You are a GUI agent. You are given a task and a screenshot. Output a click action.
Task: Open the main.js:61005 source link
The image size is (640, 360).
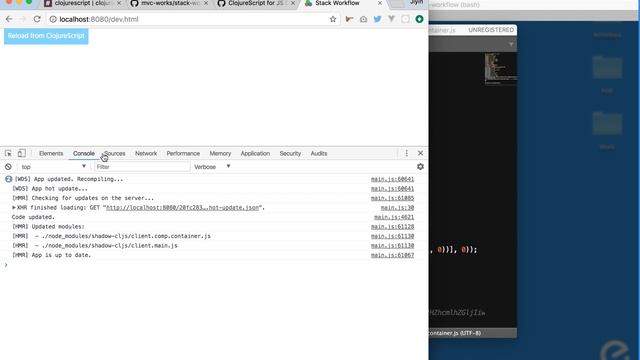[392, 198]
